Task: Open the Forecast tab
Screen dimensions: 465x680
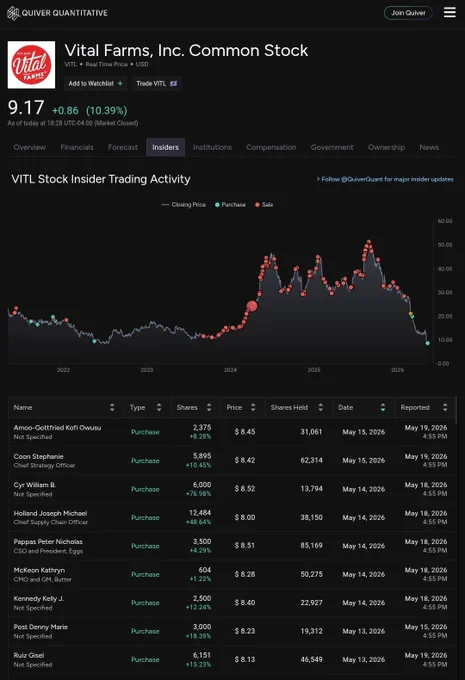Action: 123,147
